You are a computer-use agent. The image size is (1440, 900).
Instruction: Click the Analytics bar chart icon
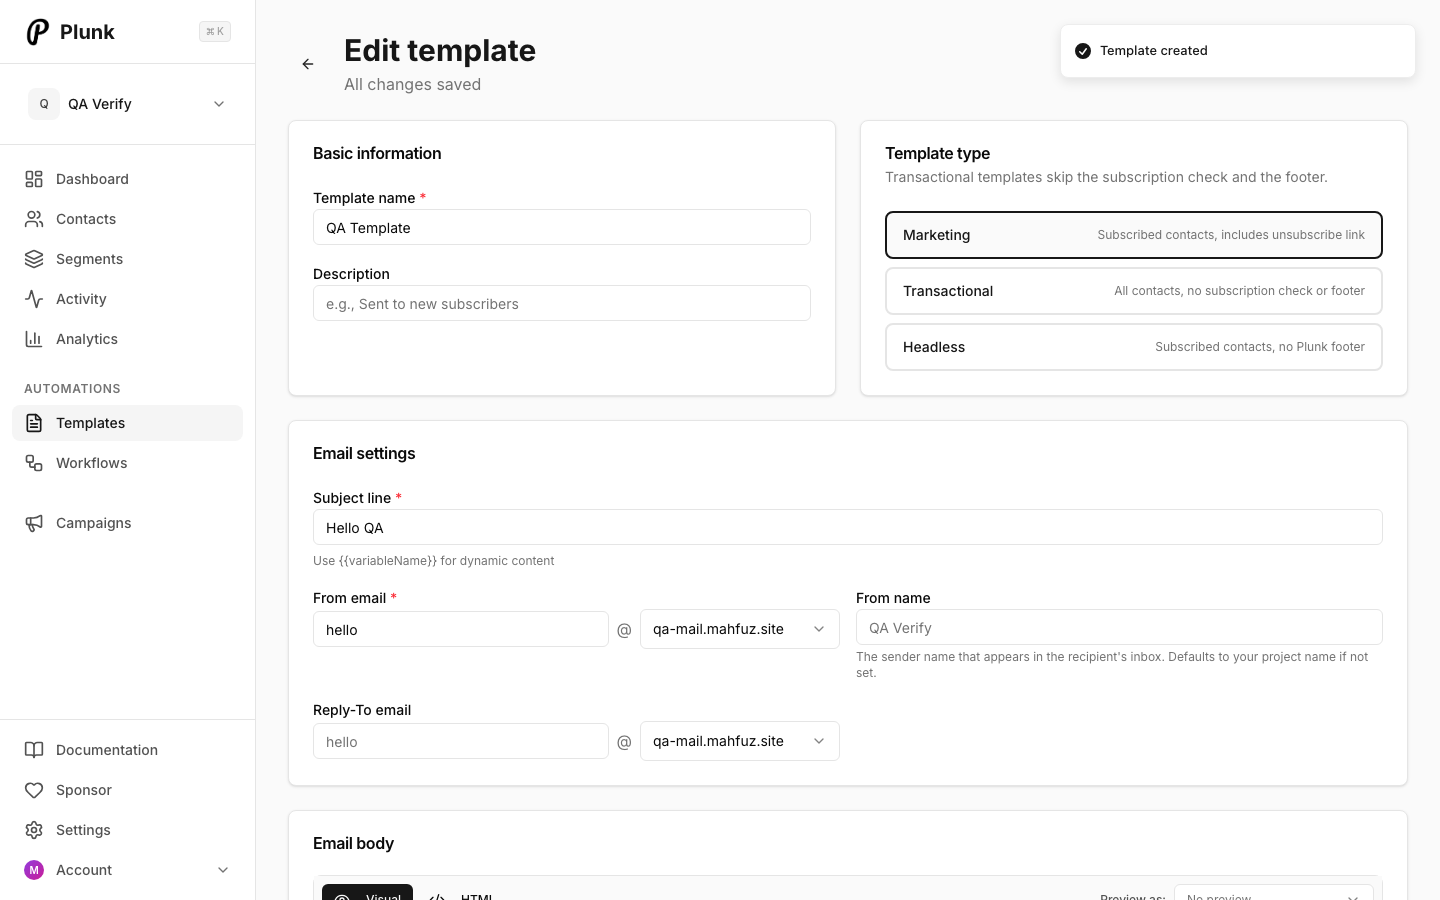pyautogui.click(x=34, y=339)
